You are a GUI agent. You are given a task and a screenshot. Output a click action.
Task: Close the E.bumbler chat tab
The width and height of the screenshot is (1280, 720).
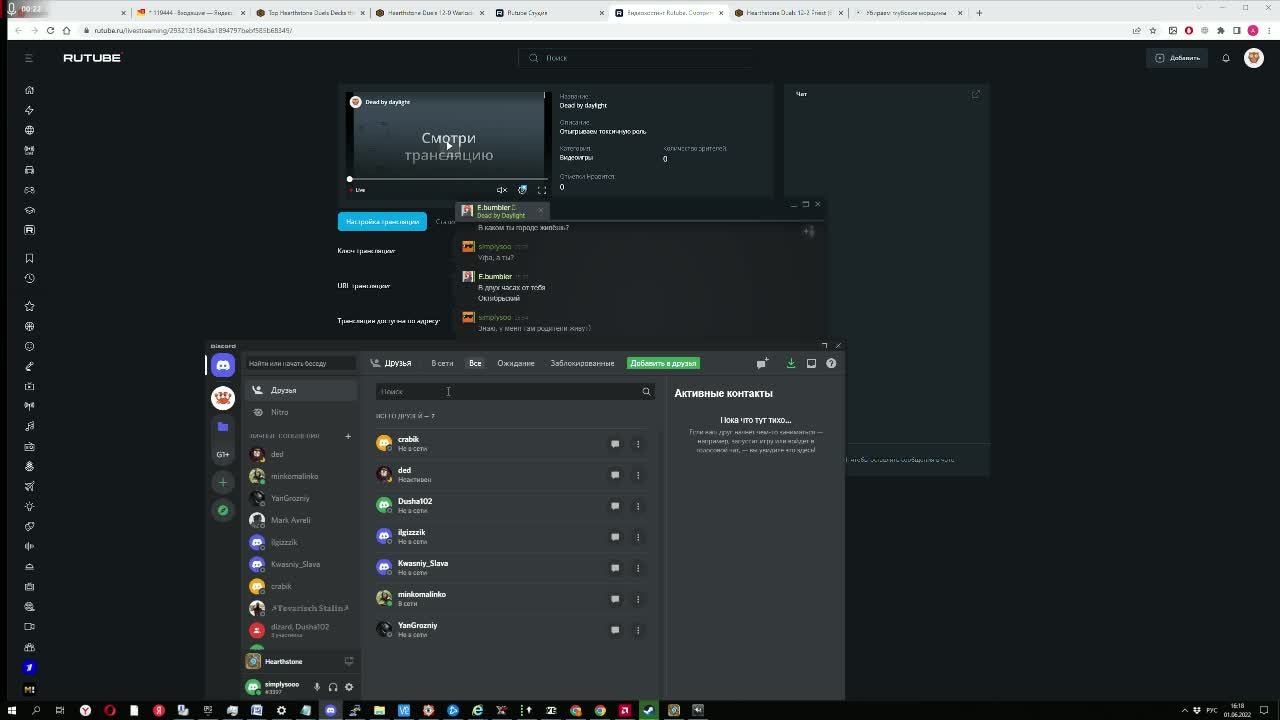(541, 210)
